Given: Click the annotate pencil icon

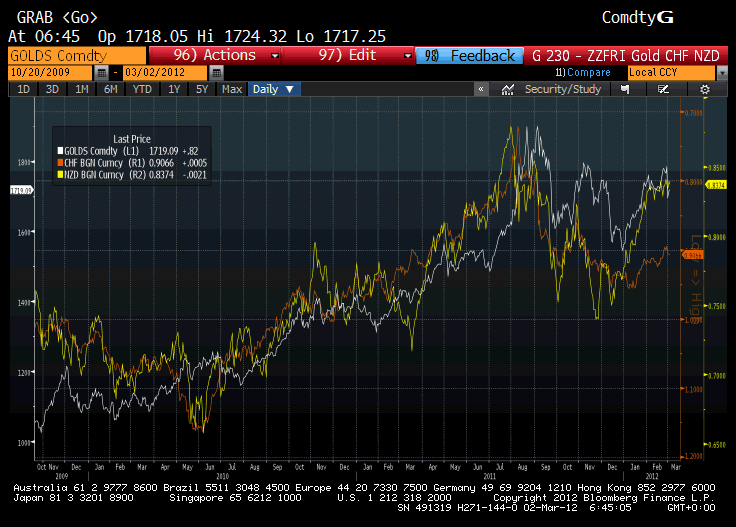Looking at the screenshot, I should 663,89.
